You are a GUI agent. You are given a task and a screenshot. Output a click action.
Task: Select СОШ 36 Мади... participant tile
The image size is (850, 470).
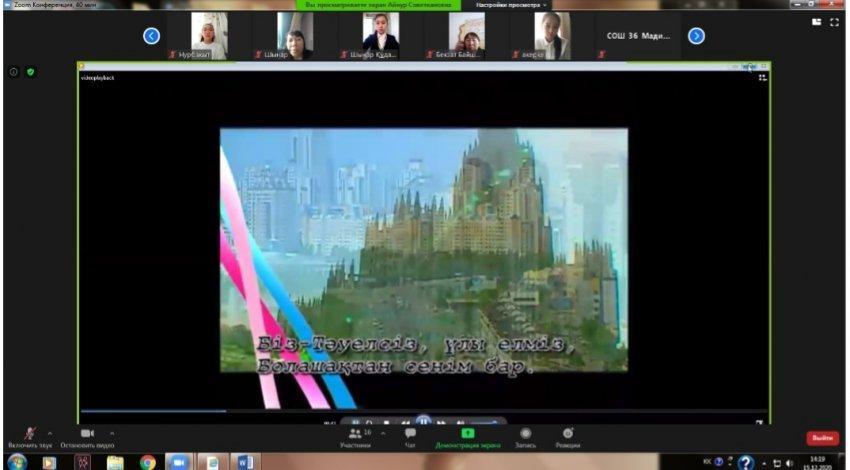pos(638,36)
